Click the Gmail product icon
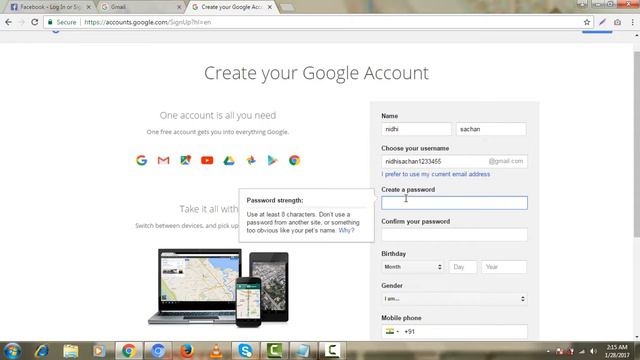This screenshot has width=640, height=360. pyautogui.click(x=164, y=160)
